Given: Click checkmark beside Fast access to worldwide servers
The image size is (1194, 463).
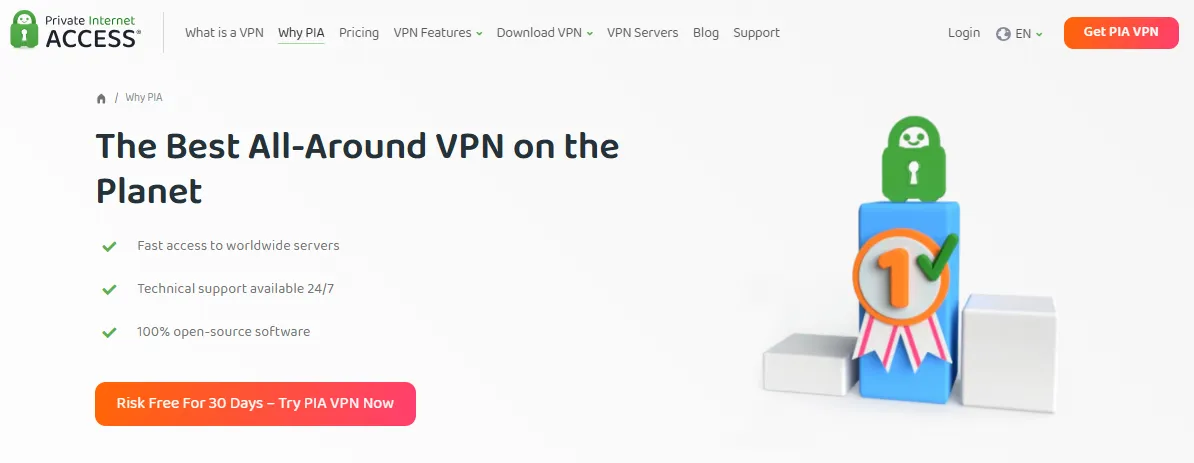Looking at the screenshot, I should (110, 246).
